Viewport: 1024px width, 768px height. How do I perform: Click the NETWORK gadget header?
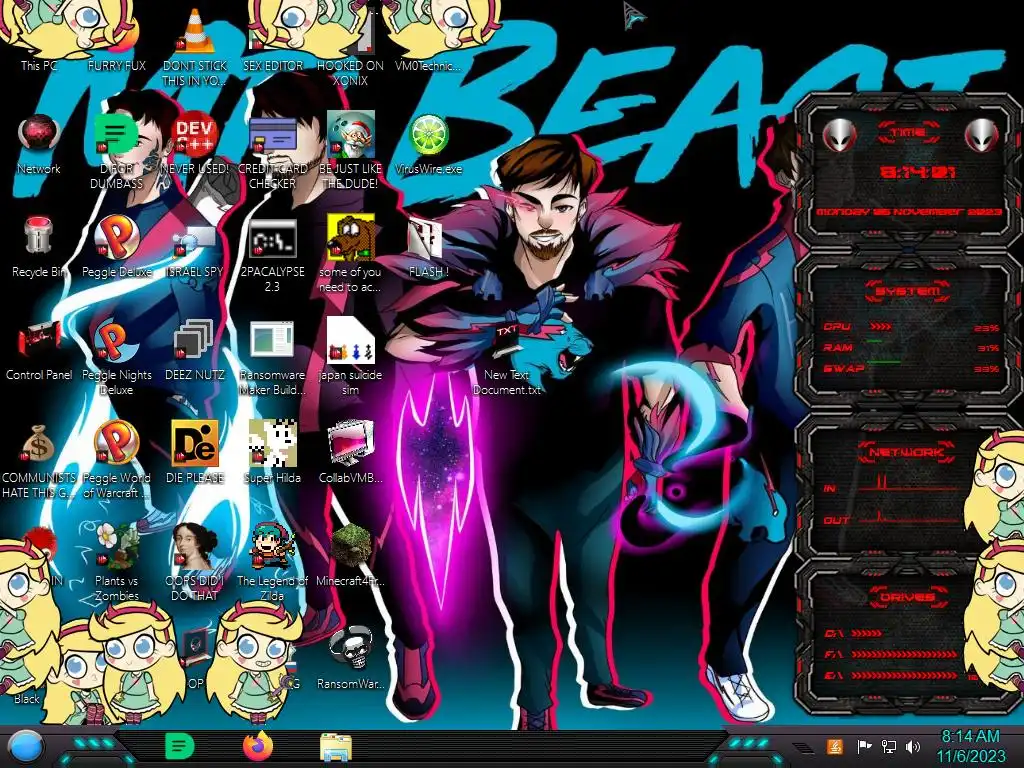coord(908,452)
